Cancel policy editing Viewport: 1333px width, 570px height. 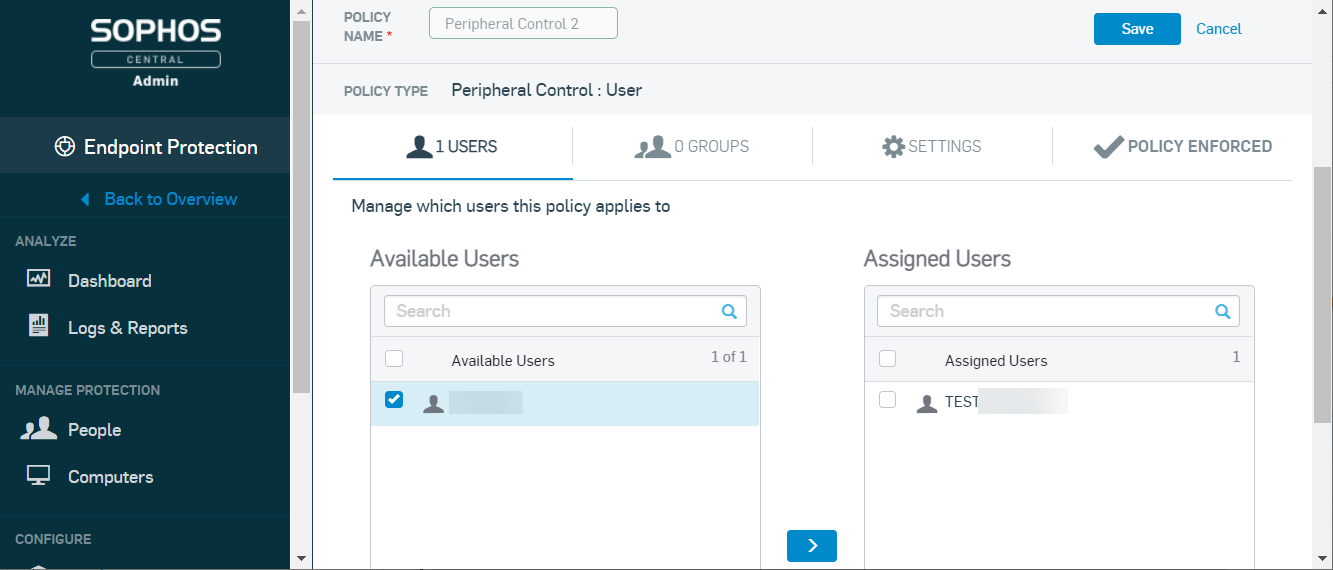[x=1218, y=29]
